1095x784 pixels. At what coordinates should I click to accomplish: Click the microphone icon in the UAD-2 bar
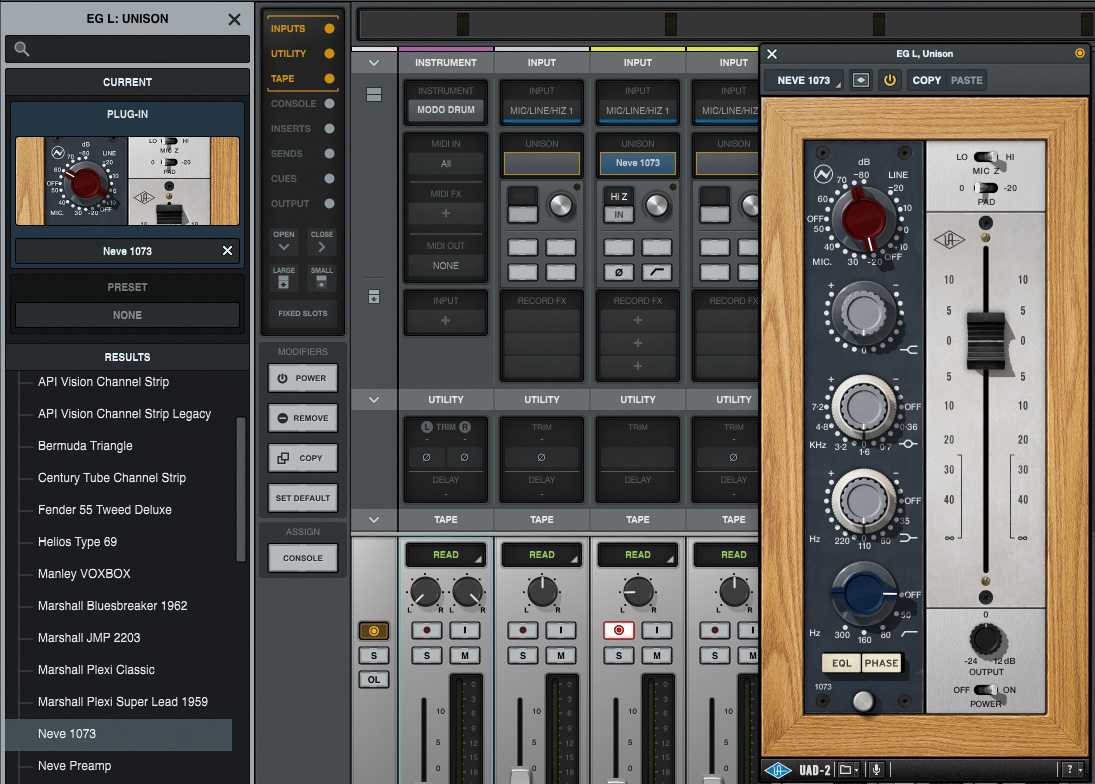click(876, 769)
